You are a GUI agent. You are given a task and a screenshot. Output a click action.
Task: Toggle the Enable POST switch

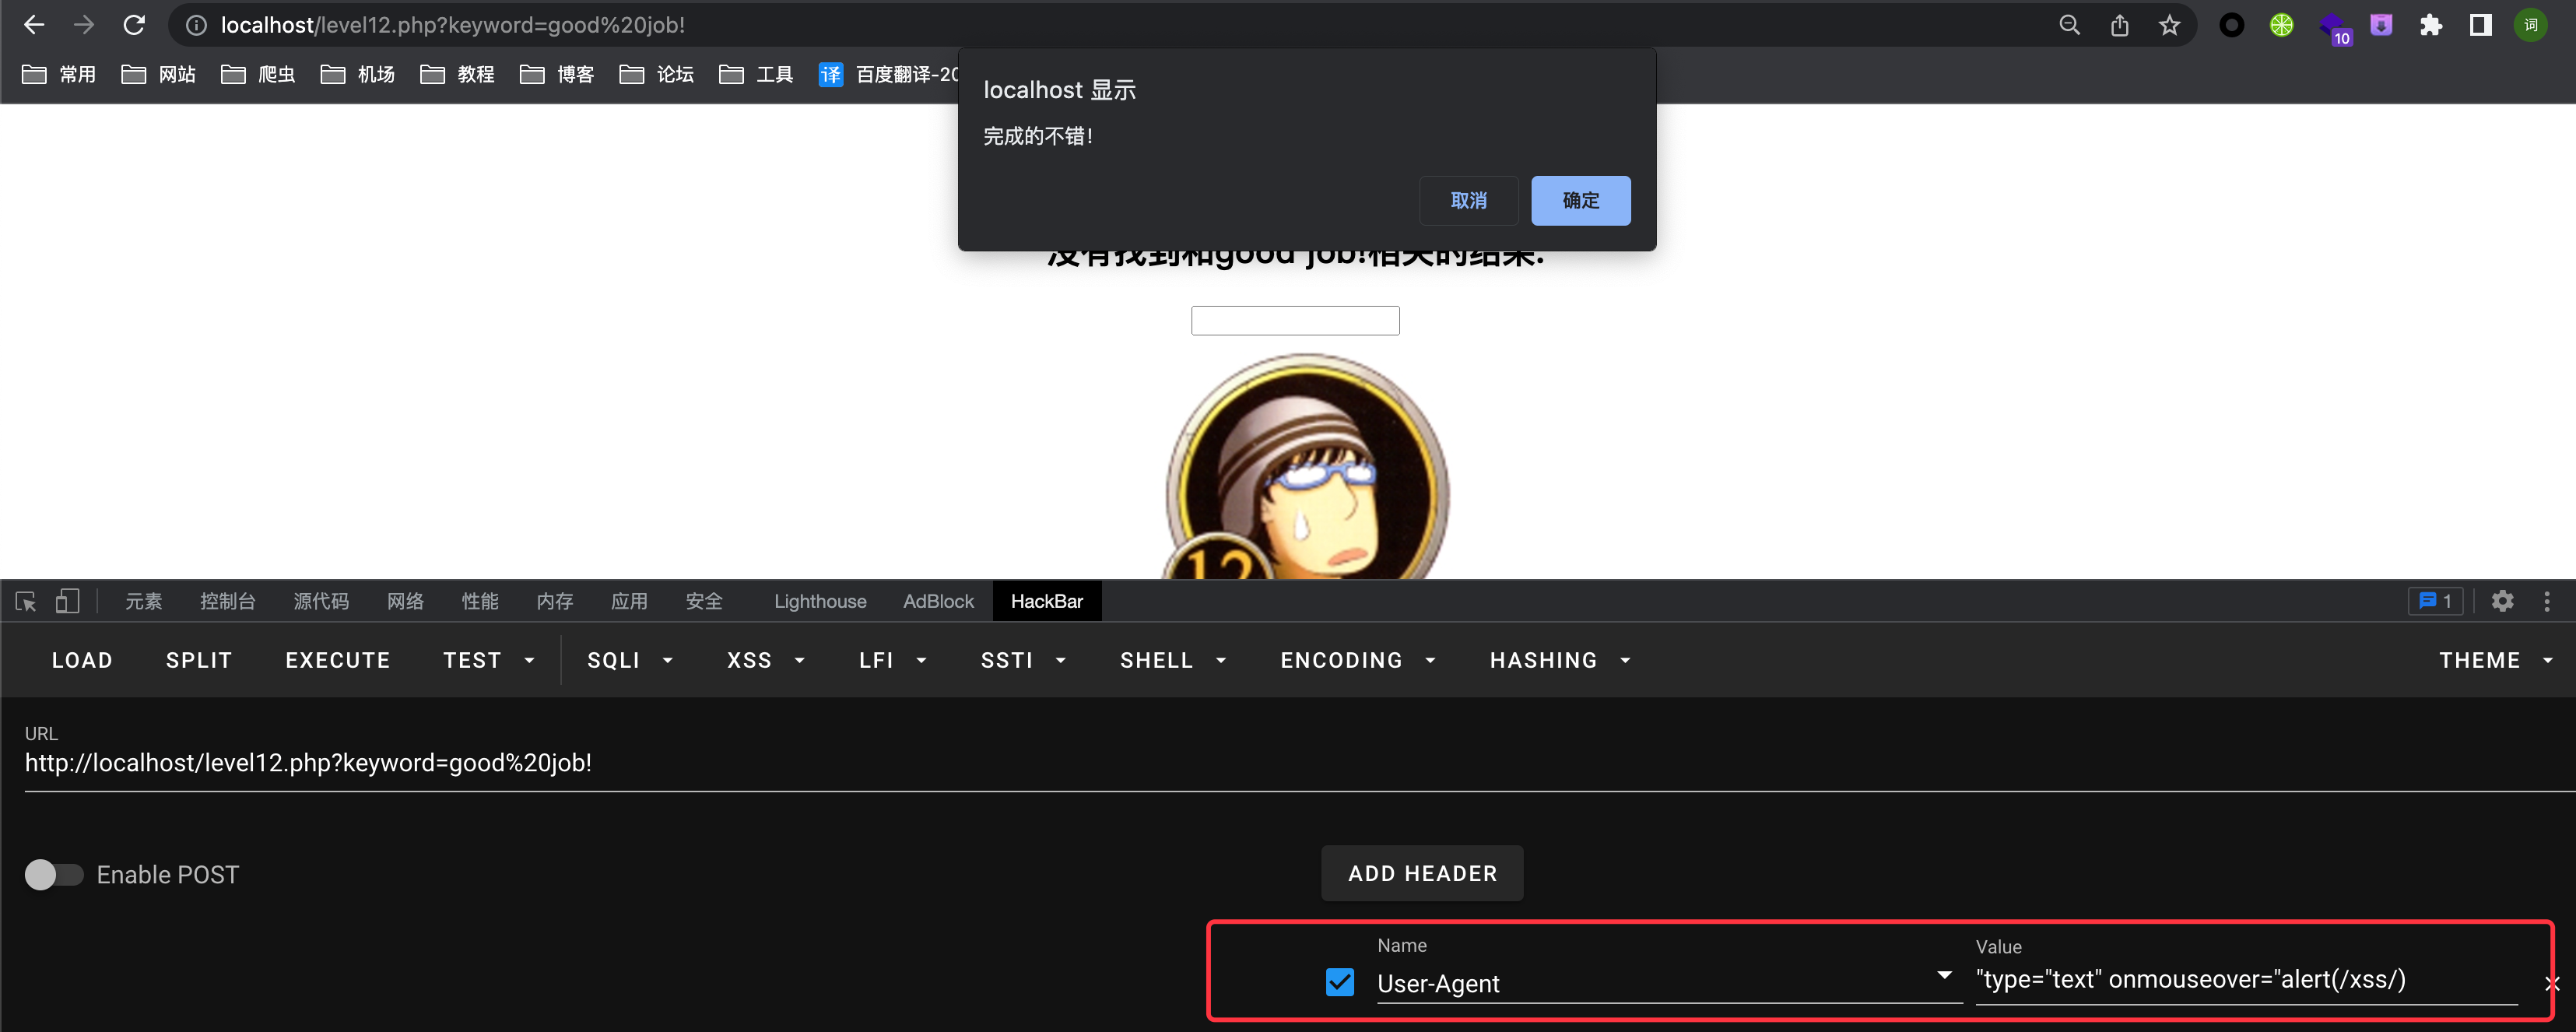[54, 875]
